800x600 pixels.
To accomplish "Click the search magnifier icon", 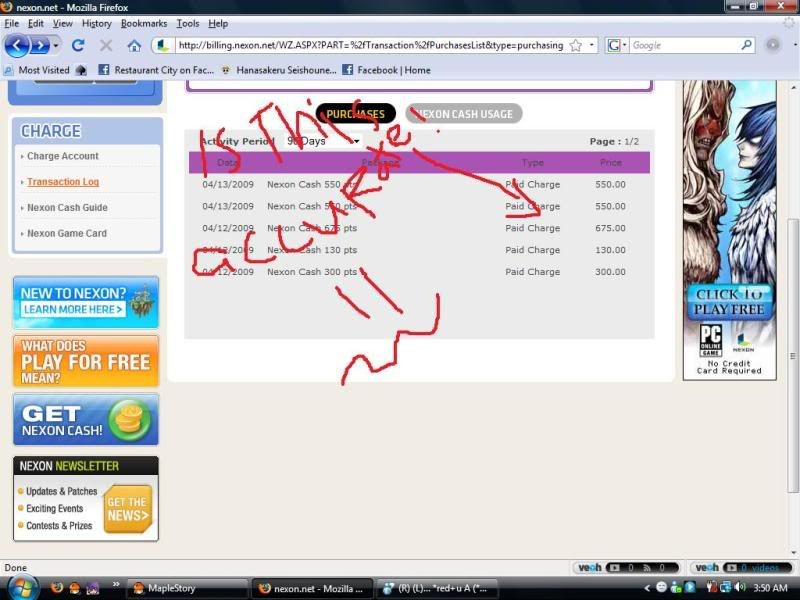I will (746, 45).
